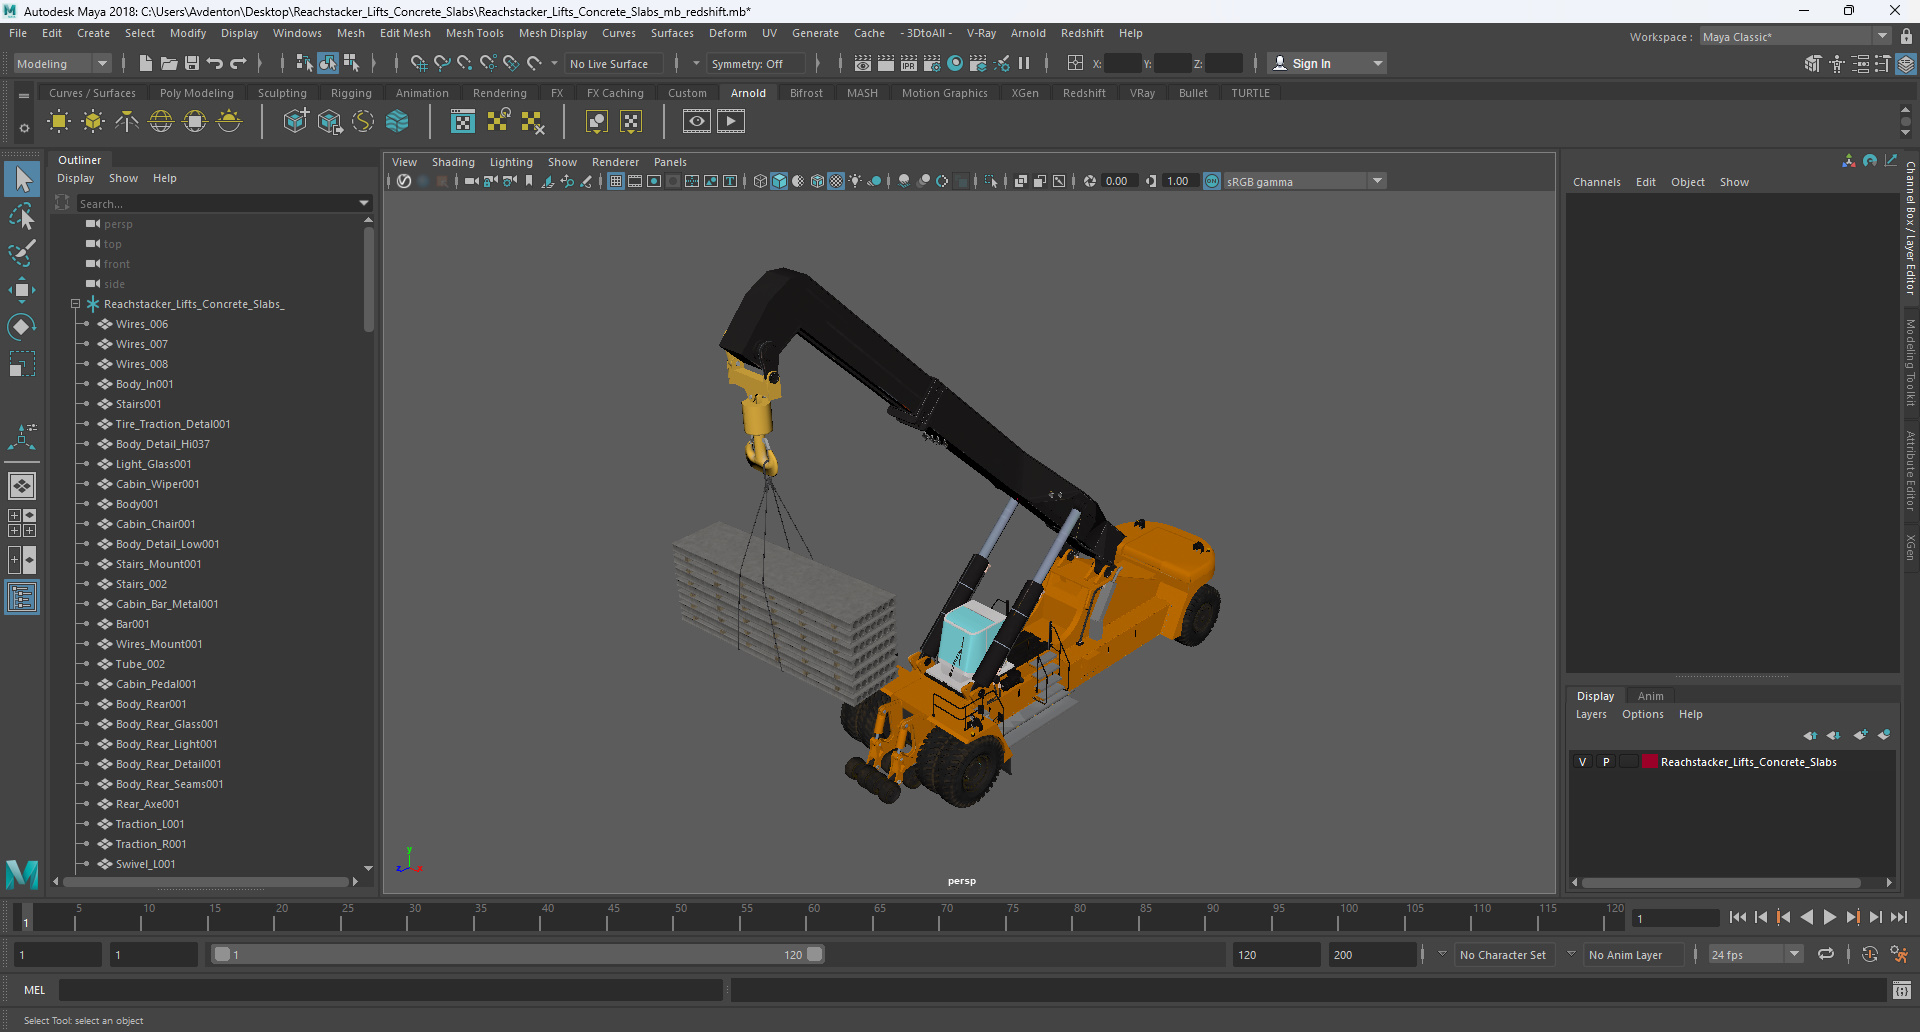
Task: Click the MEL script language button
Action: click(35, 990)
